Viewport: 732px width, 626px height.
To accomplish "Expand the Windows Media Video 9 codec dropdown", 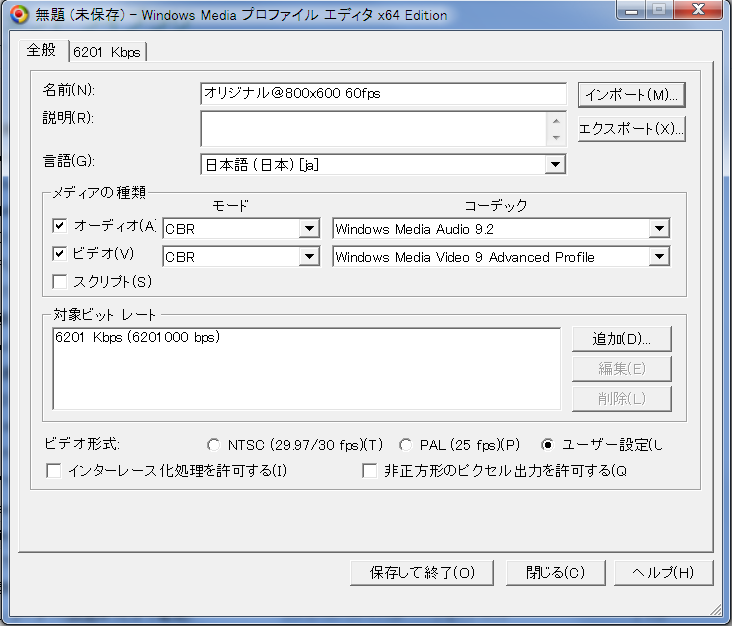I will [500, 257].
